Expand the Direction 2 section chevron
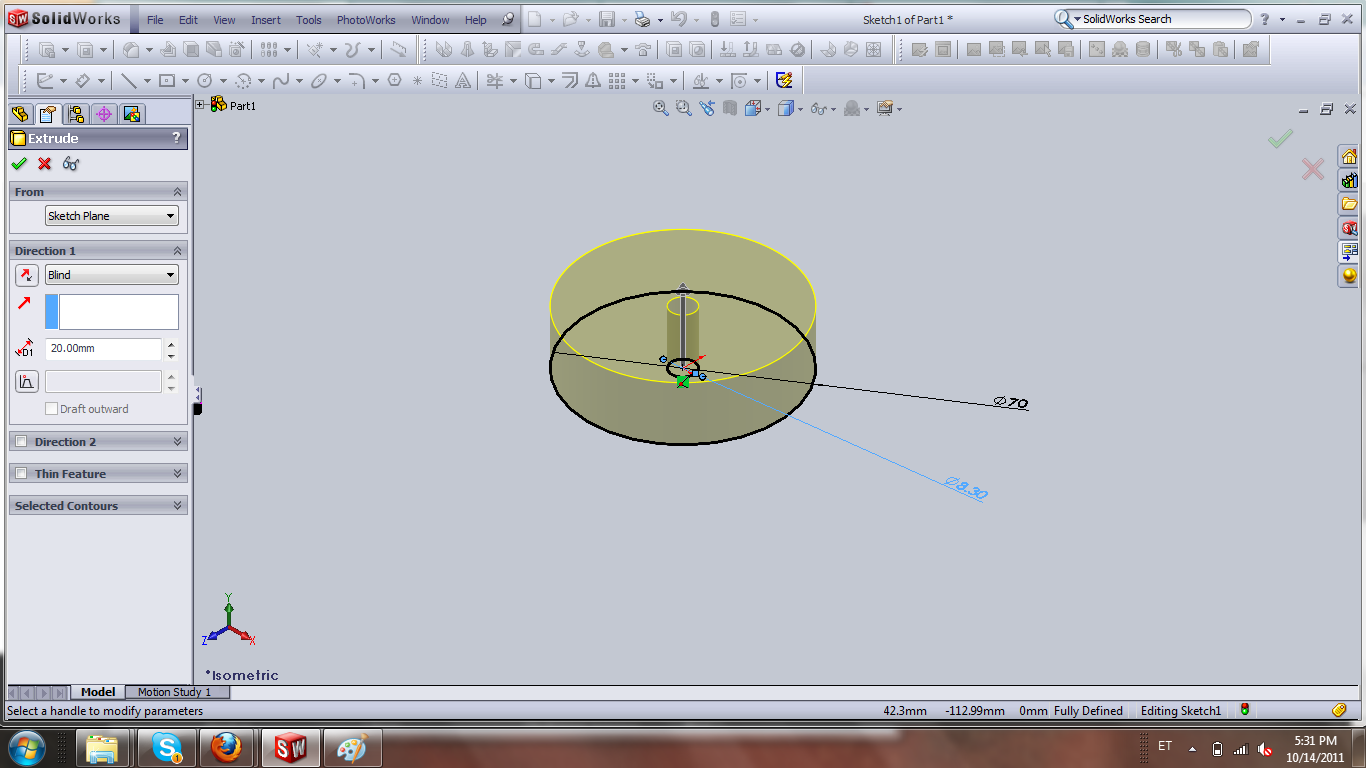1366x768 pixels. point(178,442)
